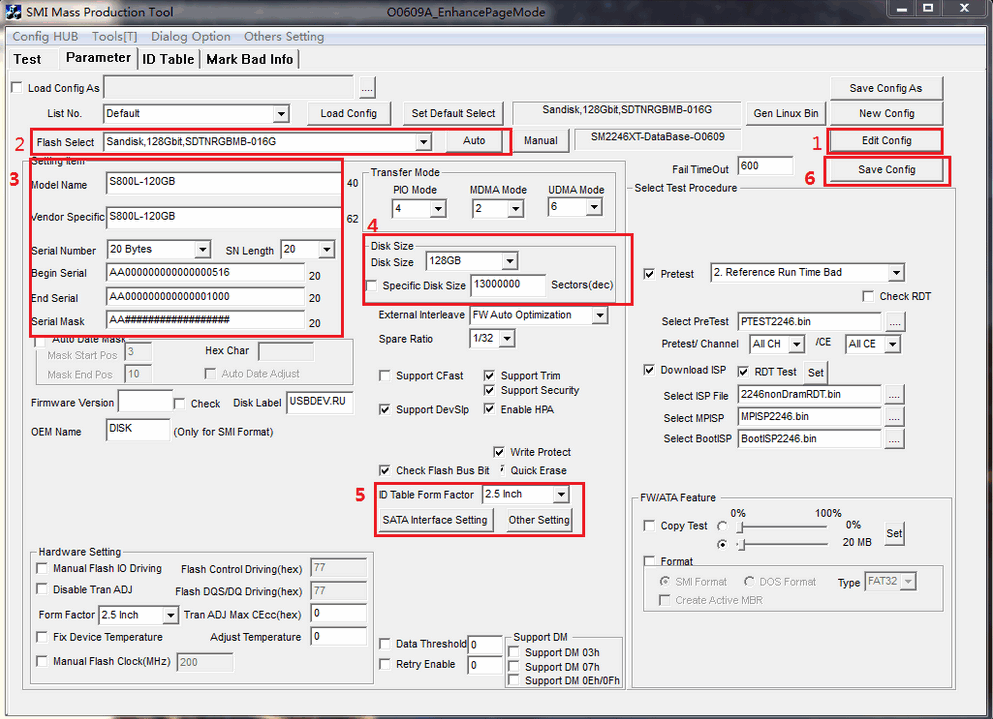The image size is (993, 719).
Task: Toggle the Specific Disk Size checkbox
Action: 372,286
